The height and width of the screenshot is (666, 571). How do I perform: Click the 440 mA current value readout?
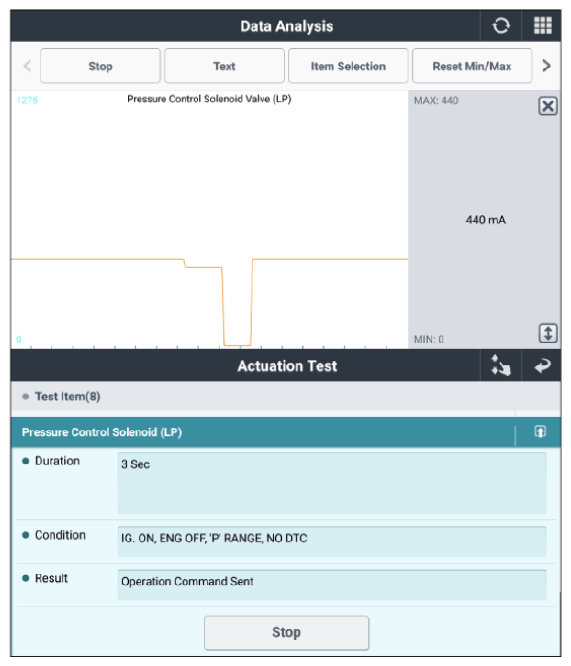click(x=486, y=220)
